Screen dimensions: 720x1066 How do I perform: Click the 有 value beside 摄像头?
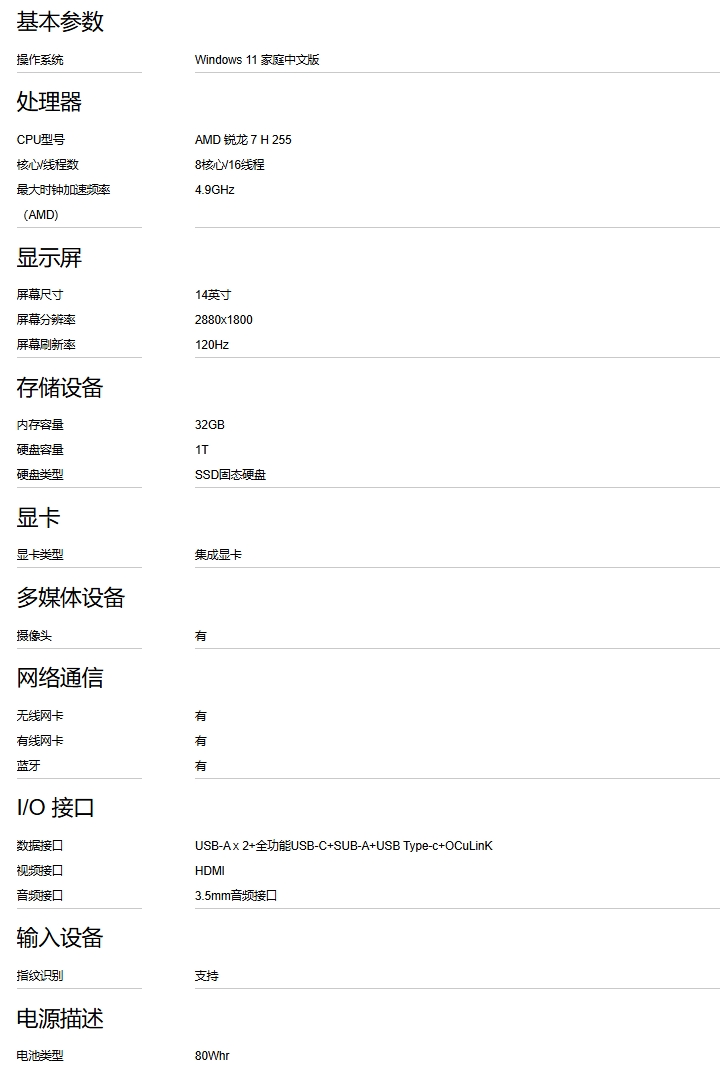(201, 636)
